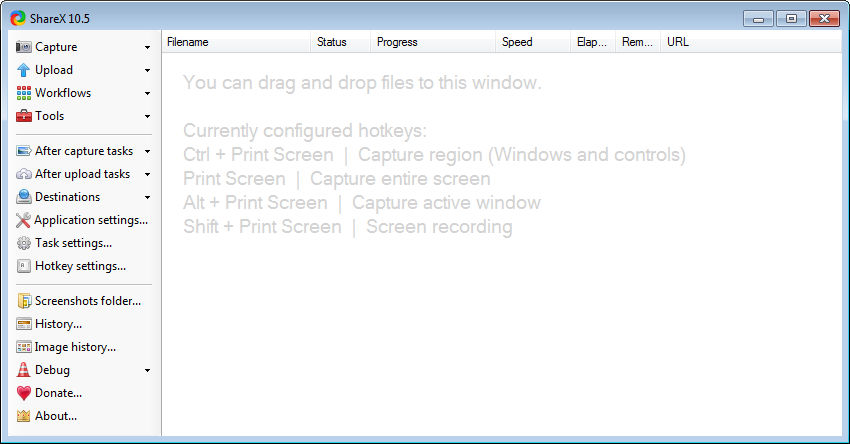850x444 pixels.
Task: Open About... text
Action: 56,416
